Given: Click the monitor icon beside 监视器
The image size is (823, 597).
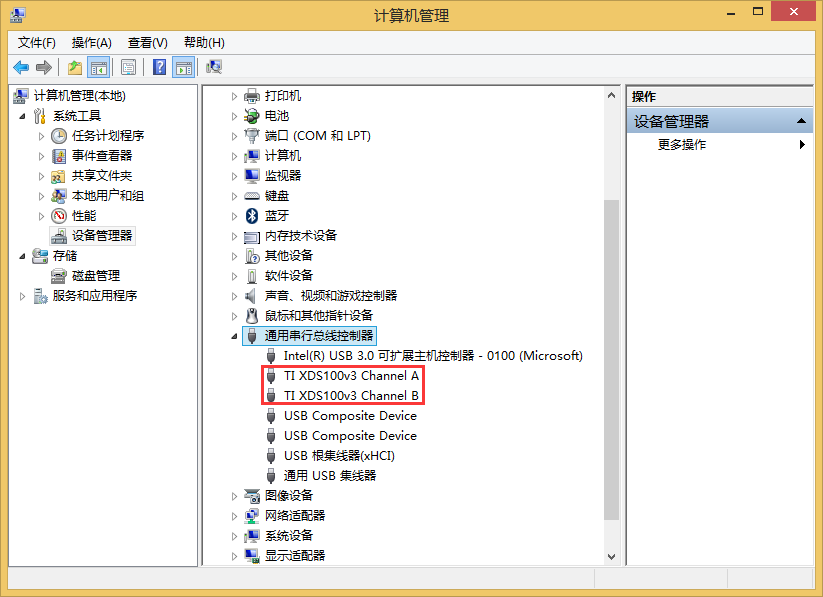Looking at the screenshot, I should pos(252,175).
